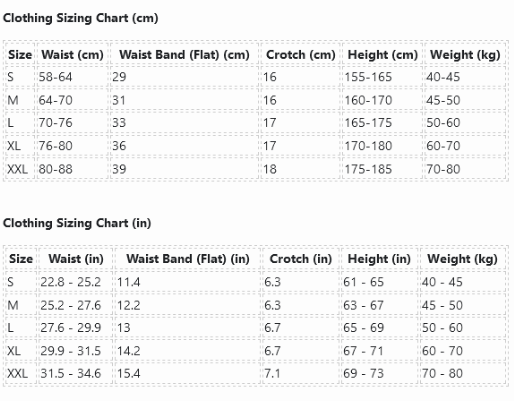
Task: Select the Waist Band (Flat) (cm) header
Action: [x=184, y=55]
